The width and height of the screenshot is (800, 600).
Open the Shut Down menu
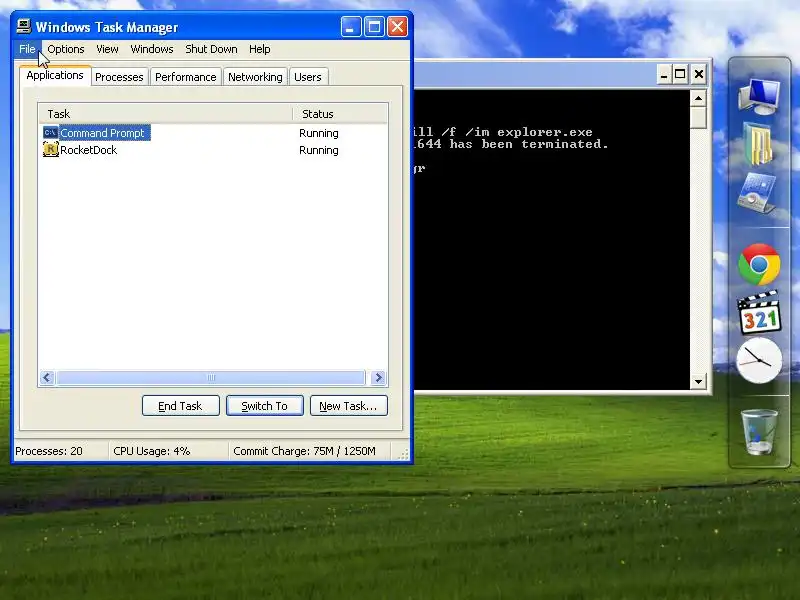(x=211, y=49)
